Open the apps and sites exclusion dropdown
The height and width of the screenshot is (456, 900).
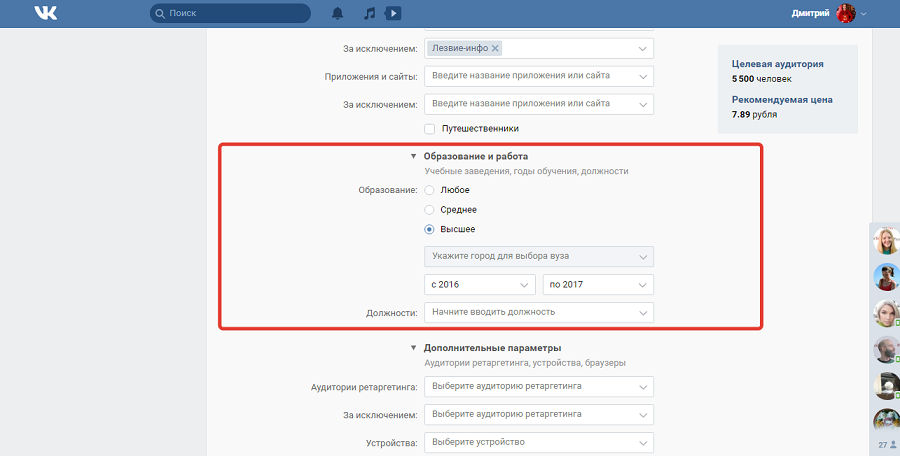(539, 104)
